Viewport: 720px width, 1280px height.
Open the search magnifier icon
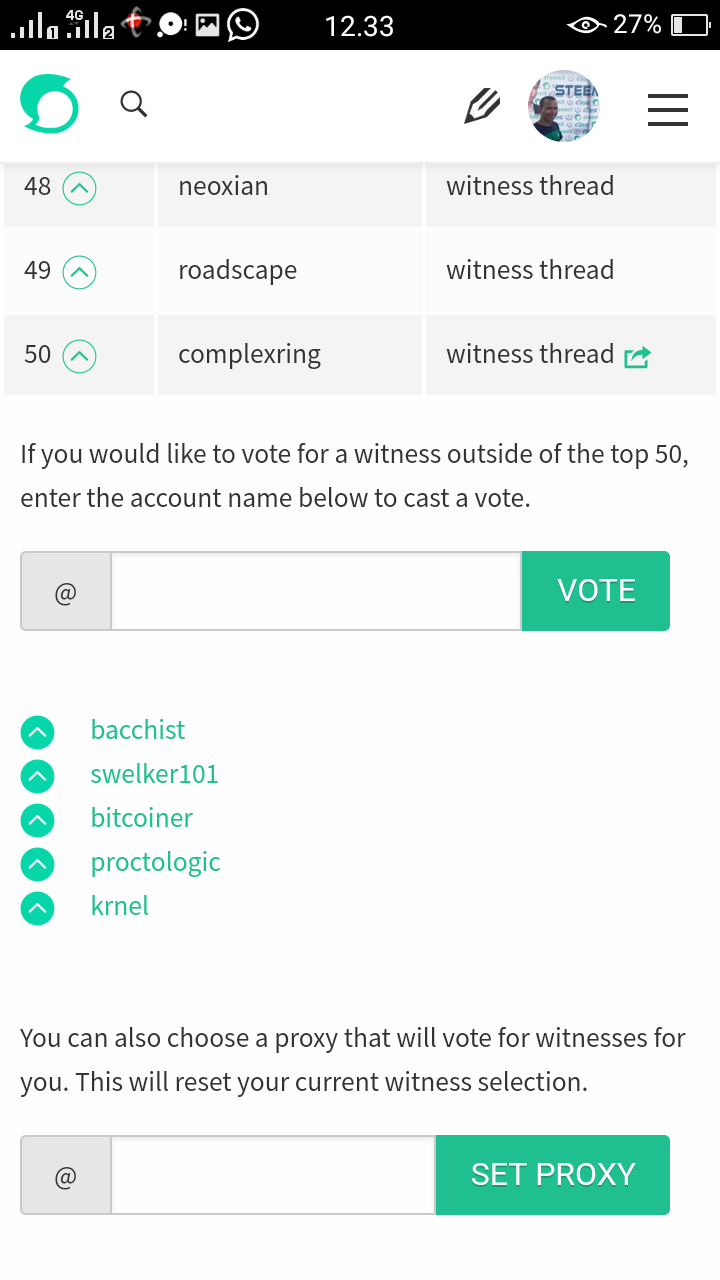(x=134, y=104)
